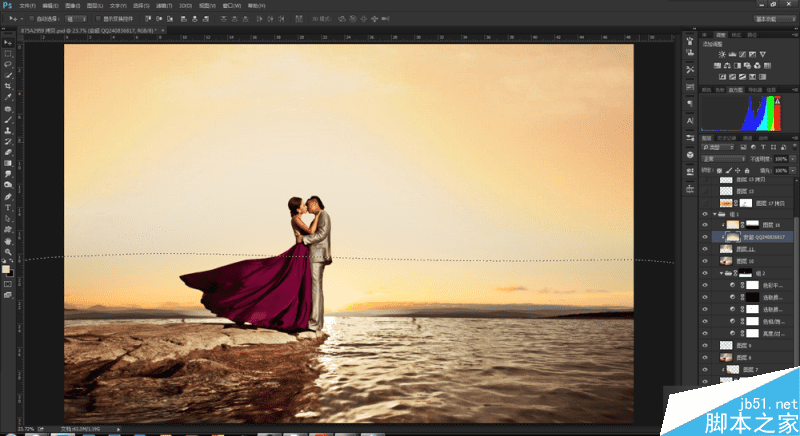Select the 图层 9 layer thumbnail
This screenshot has height=436, width=800.
(727, 345)
